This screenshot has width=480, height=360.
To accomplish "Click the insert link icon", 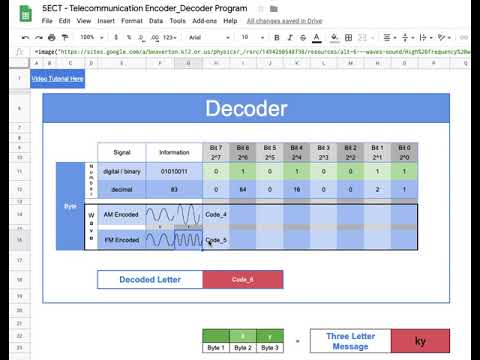I will pos(464,37).
